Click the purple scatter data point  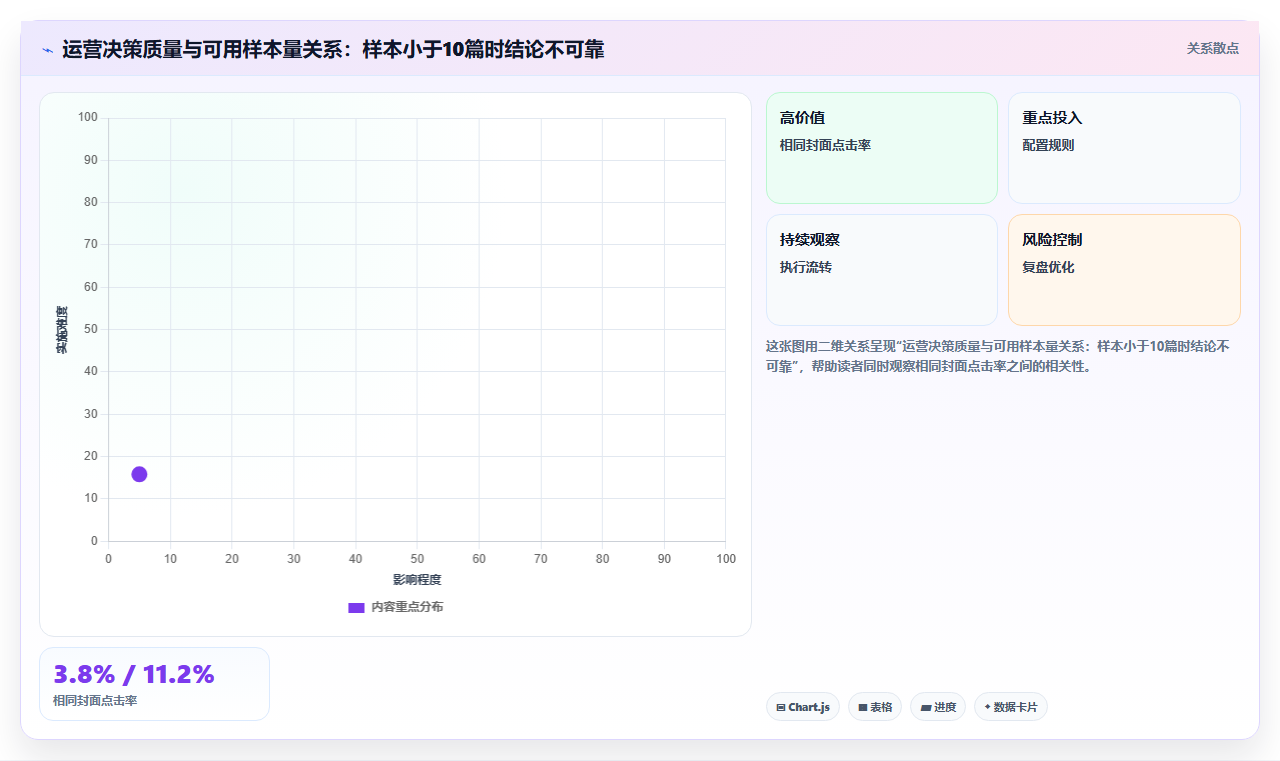pyautogui.click(x=139, y=474)
